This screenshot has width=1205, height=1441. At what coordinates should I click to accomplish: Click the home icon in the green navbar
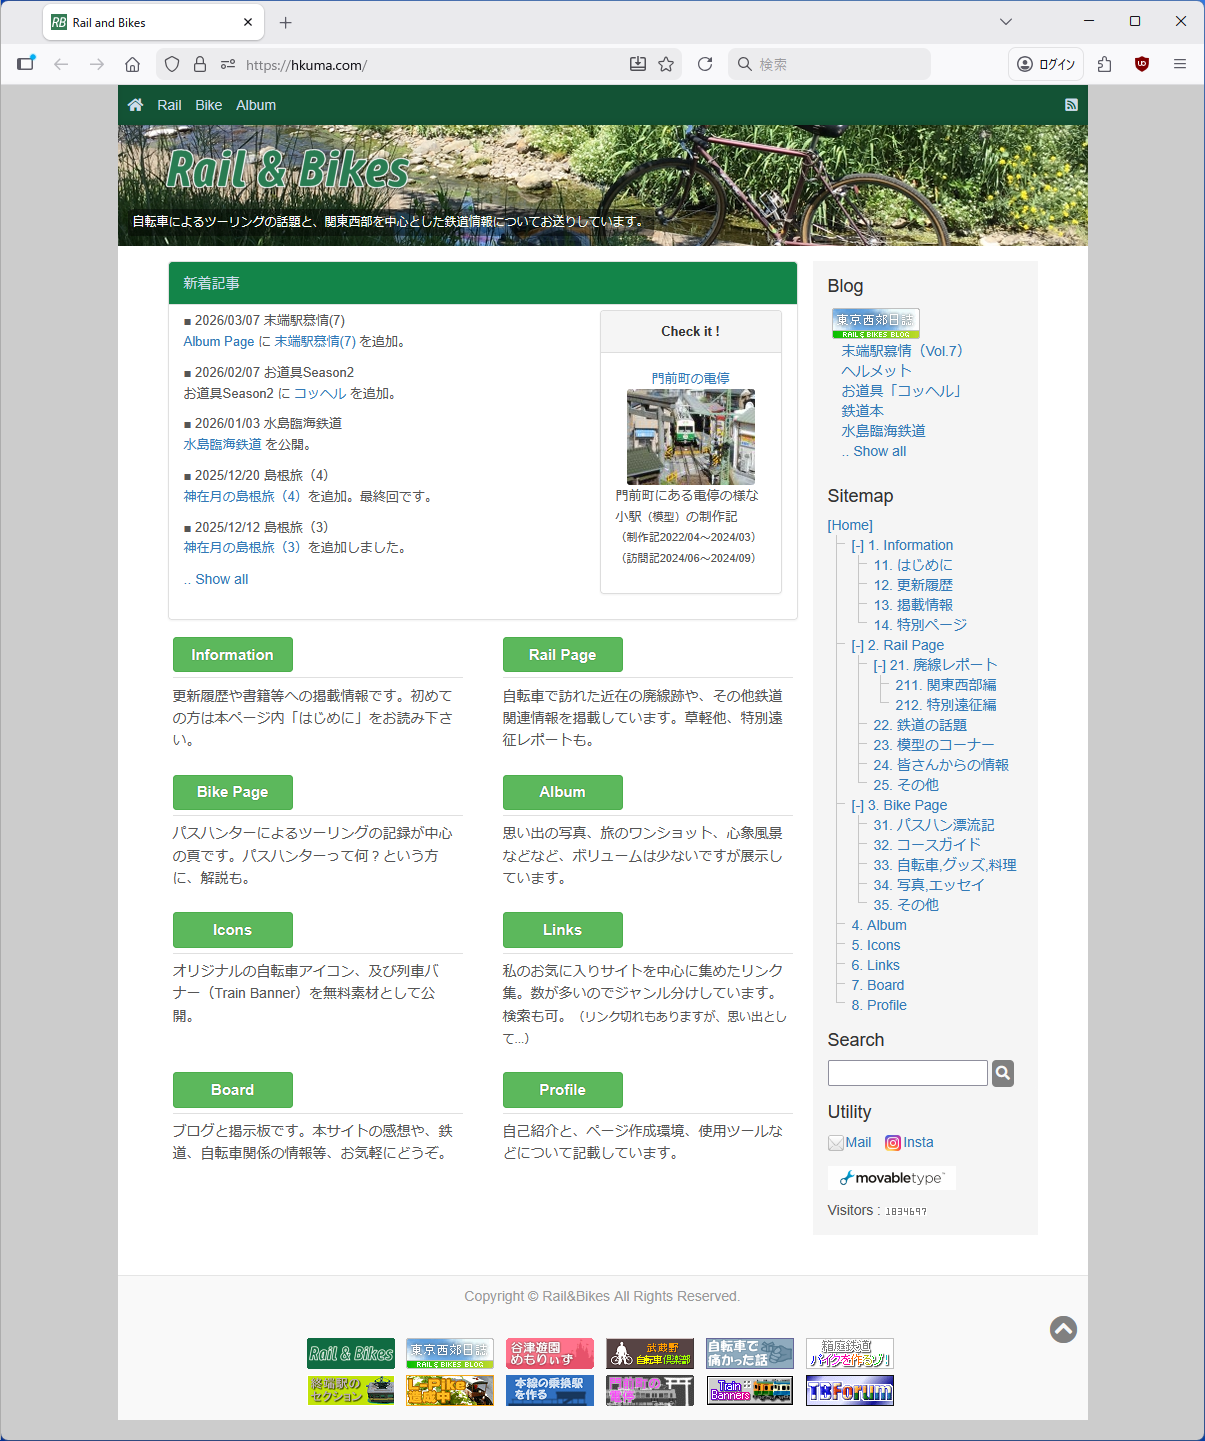tap(136, 105)
